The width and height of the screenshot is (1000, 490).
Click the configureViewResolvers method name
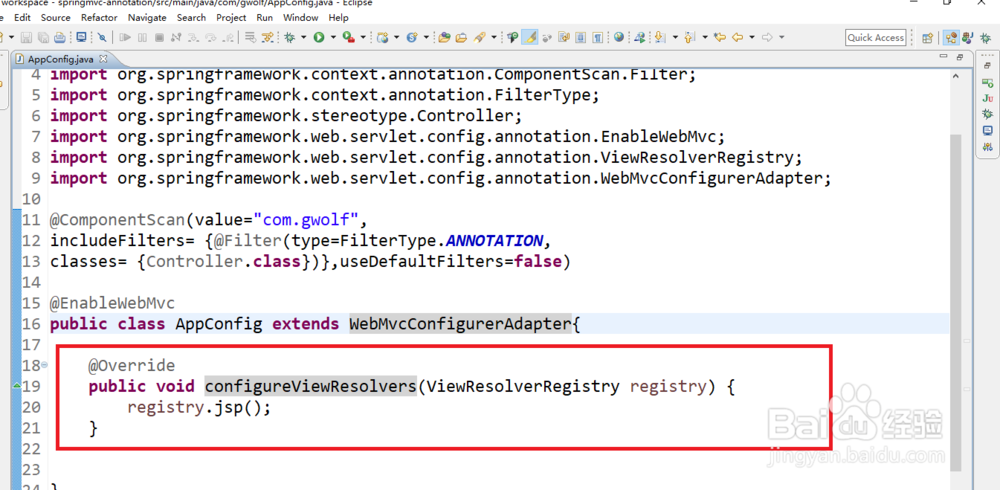(310, 386)
